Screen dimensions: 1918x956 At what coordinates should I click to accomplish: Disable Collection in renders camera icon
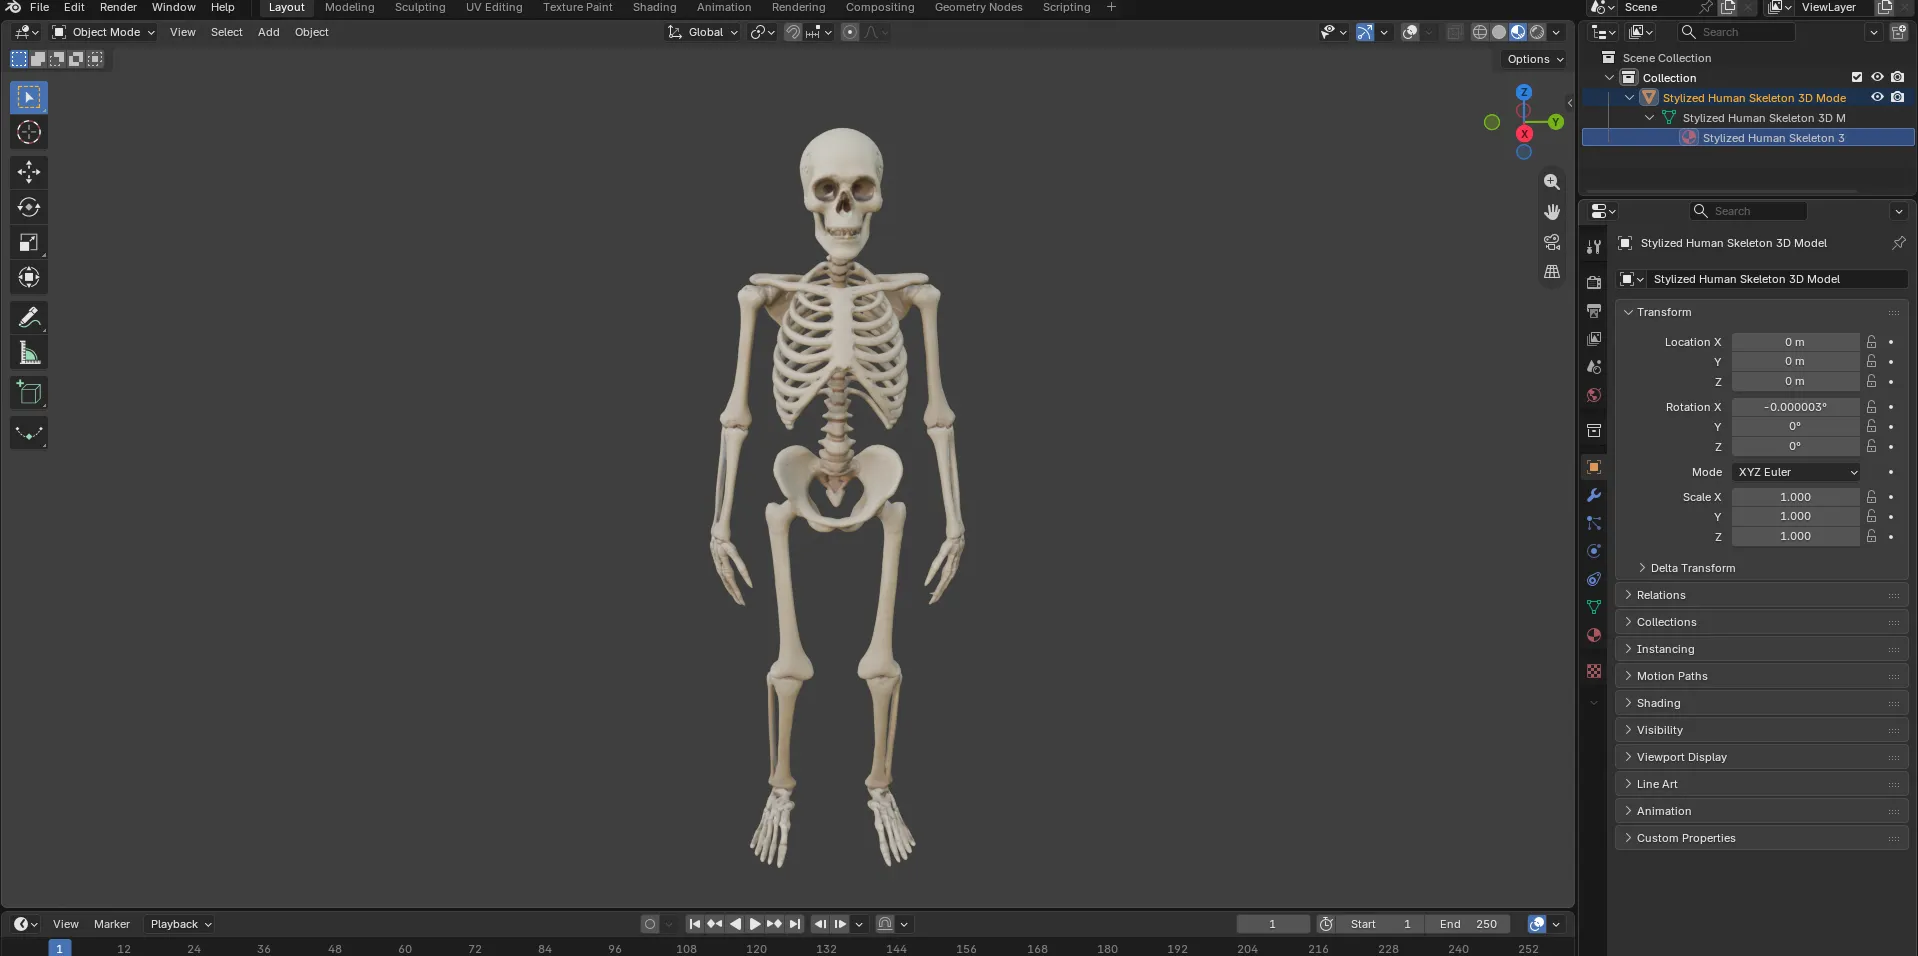[1897, 77]
